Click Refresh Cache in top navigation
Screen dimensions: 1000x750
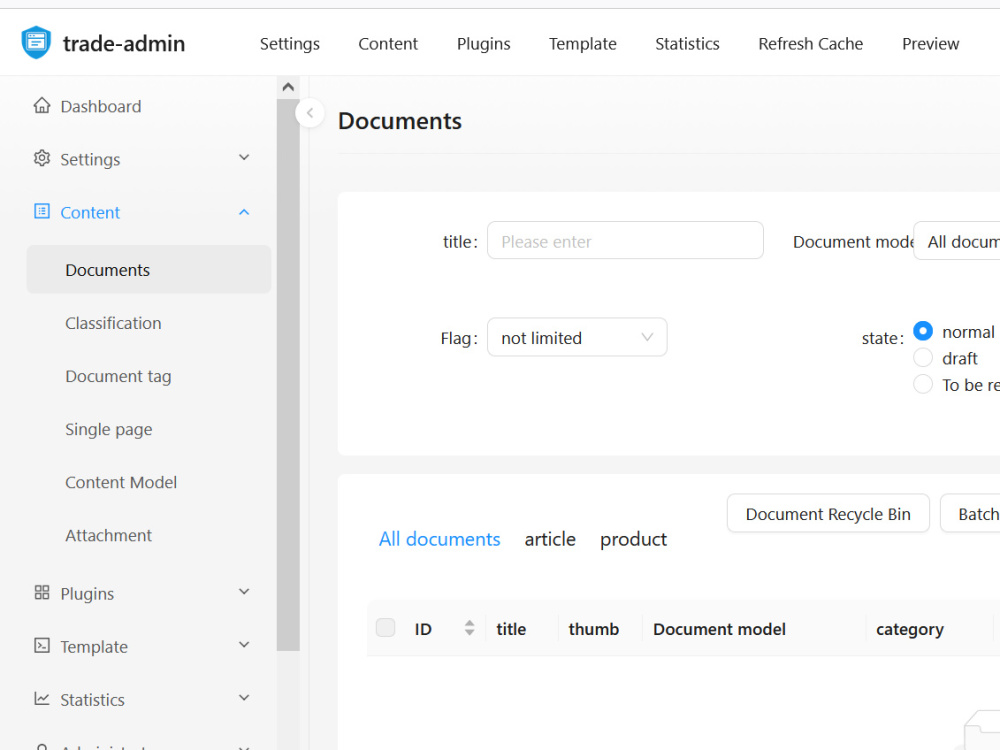coord(811,43)
